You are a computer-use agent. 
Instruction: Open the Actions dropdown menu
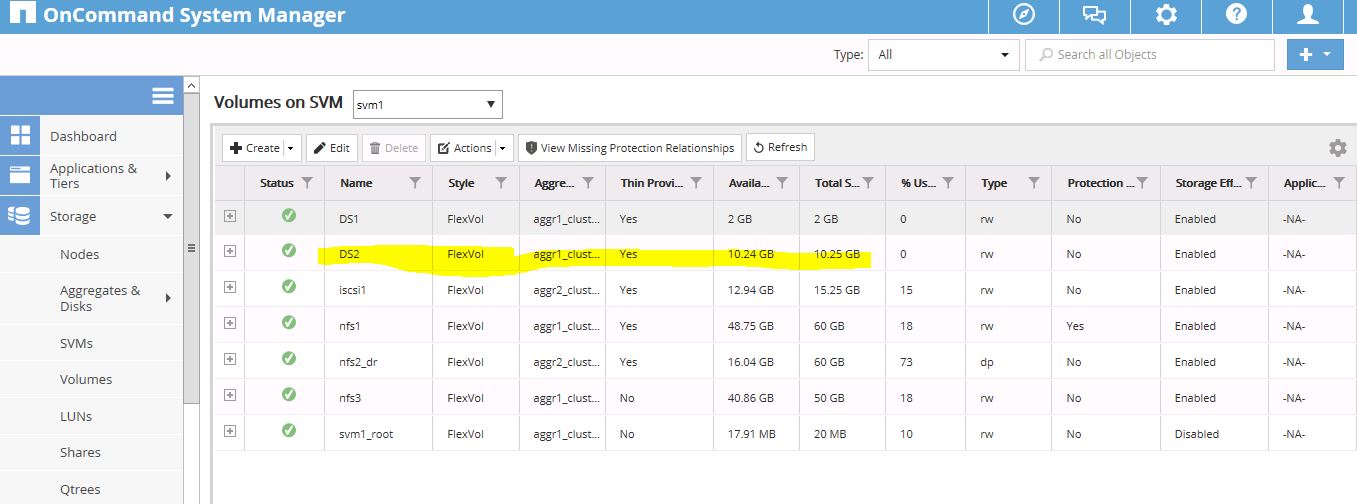coord(472,148)
